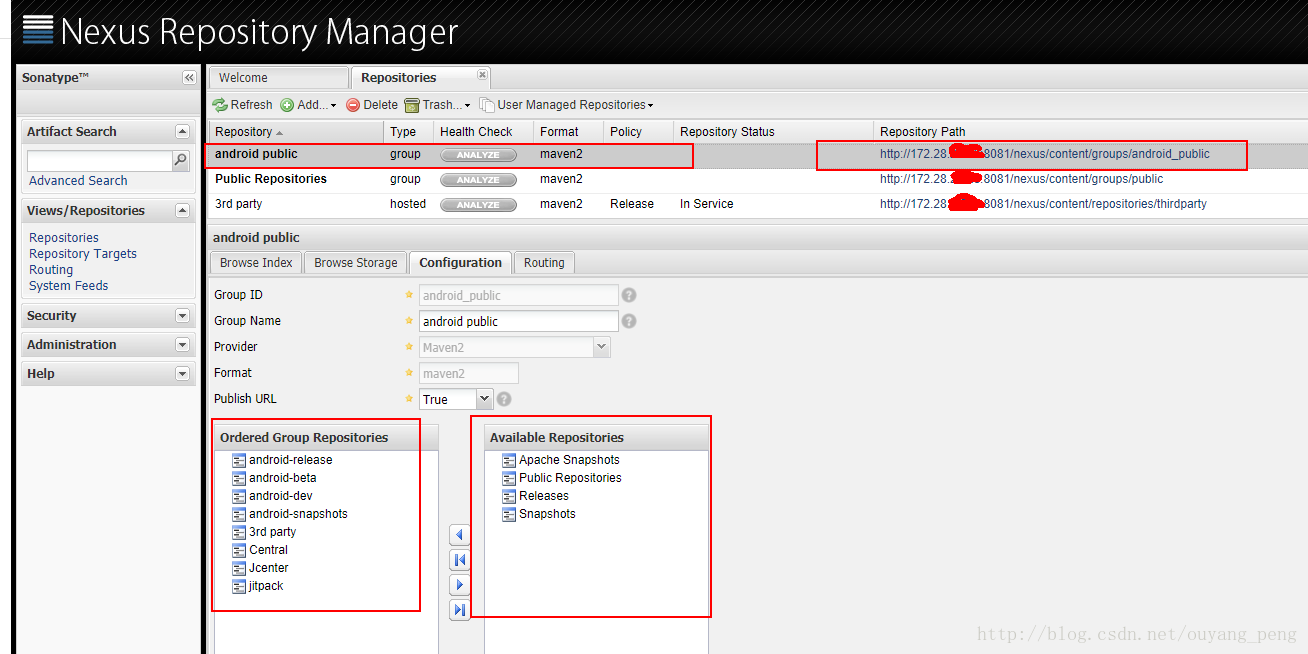Select the Configuration tab
Viewport: 1308px width, 654px height.
point(460,263)
